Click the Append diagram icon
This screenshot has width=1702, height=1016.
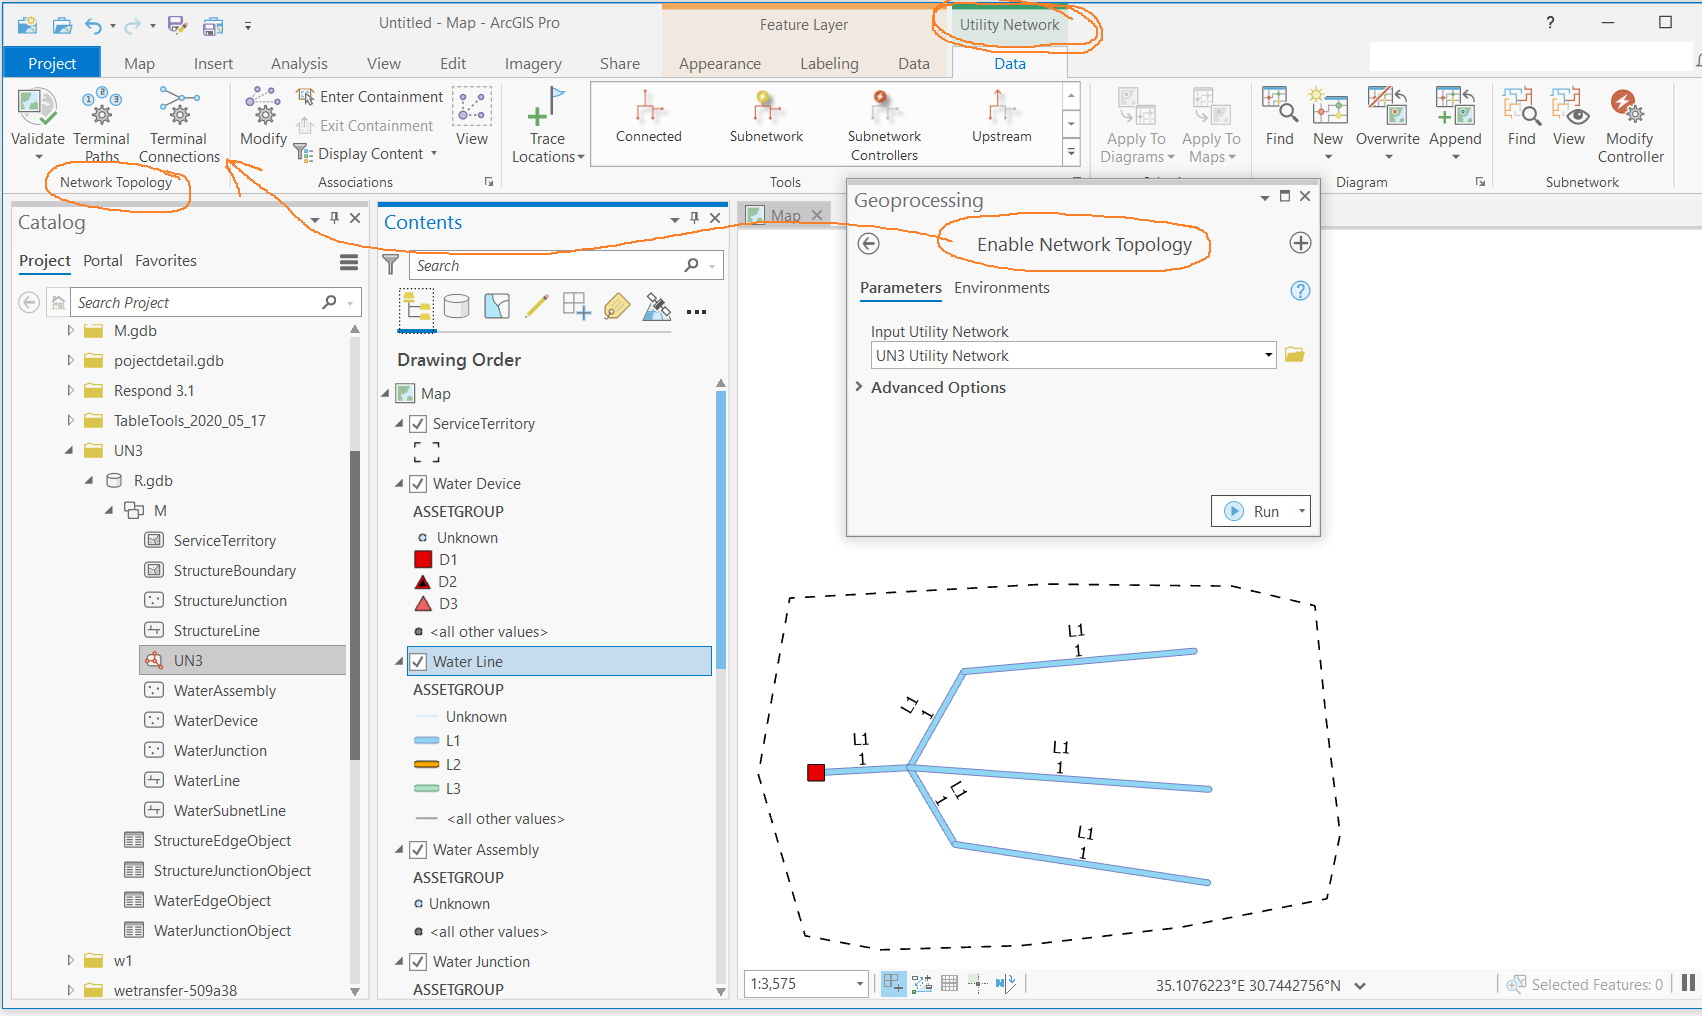(x=1455, y=104)
